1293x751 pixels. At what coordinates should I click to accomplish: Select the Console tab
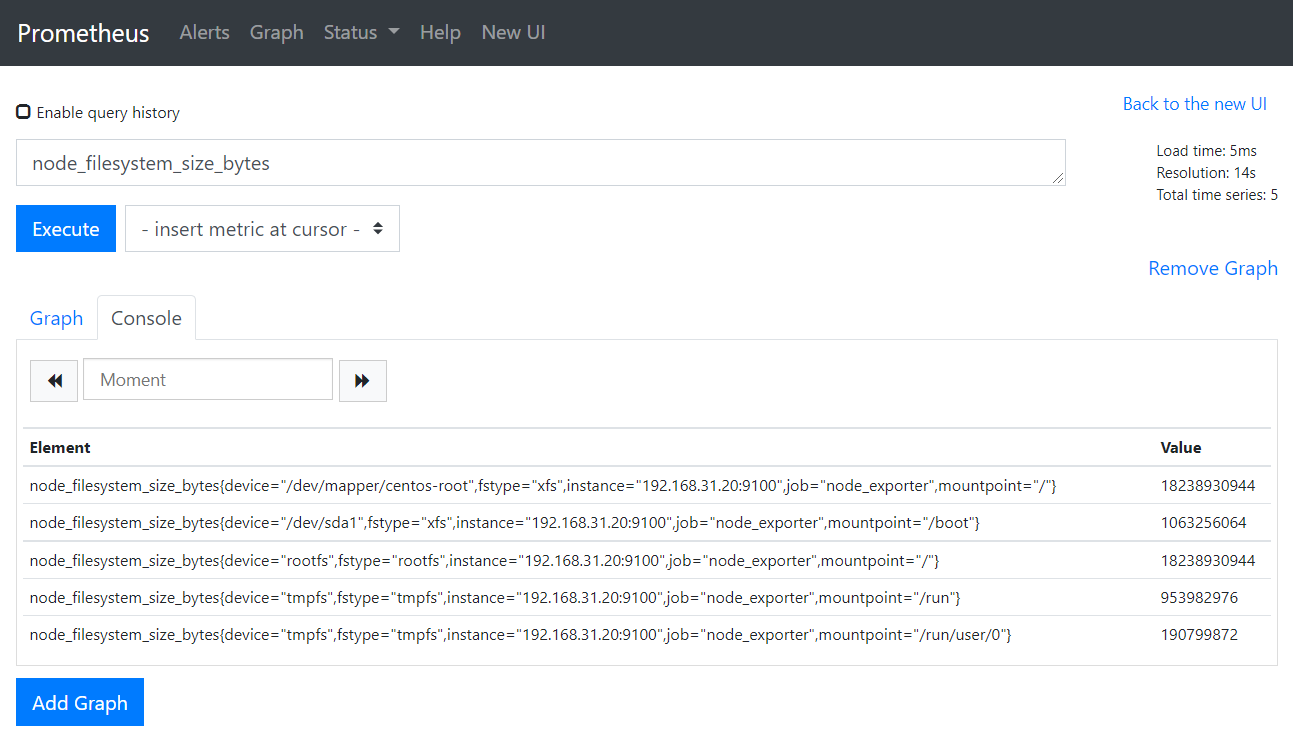146,318
